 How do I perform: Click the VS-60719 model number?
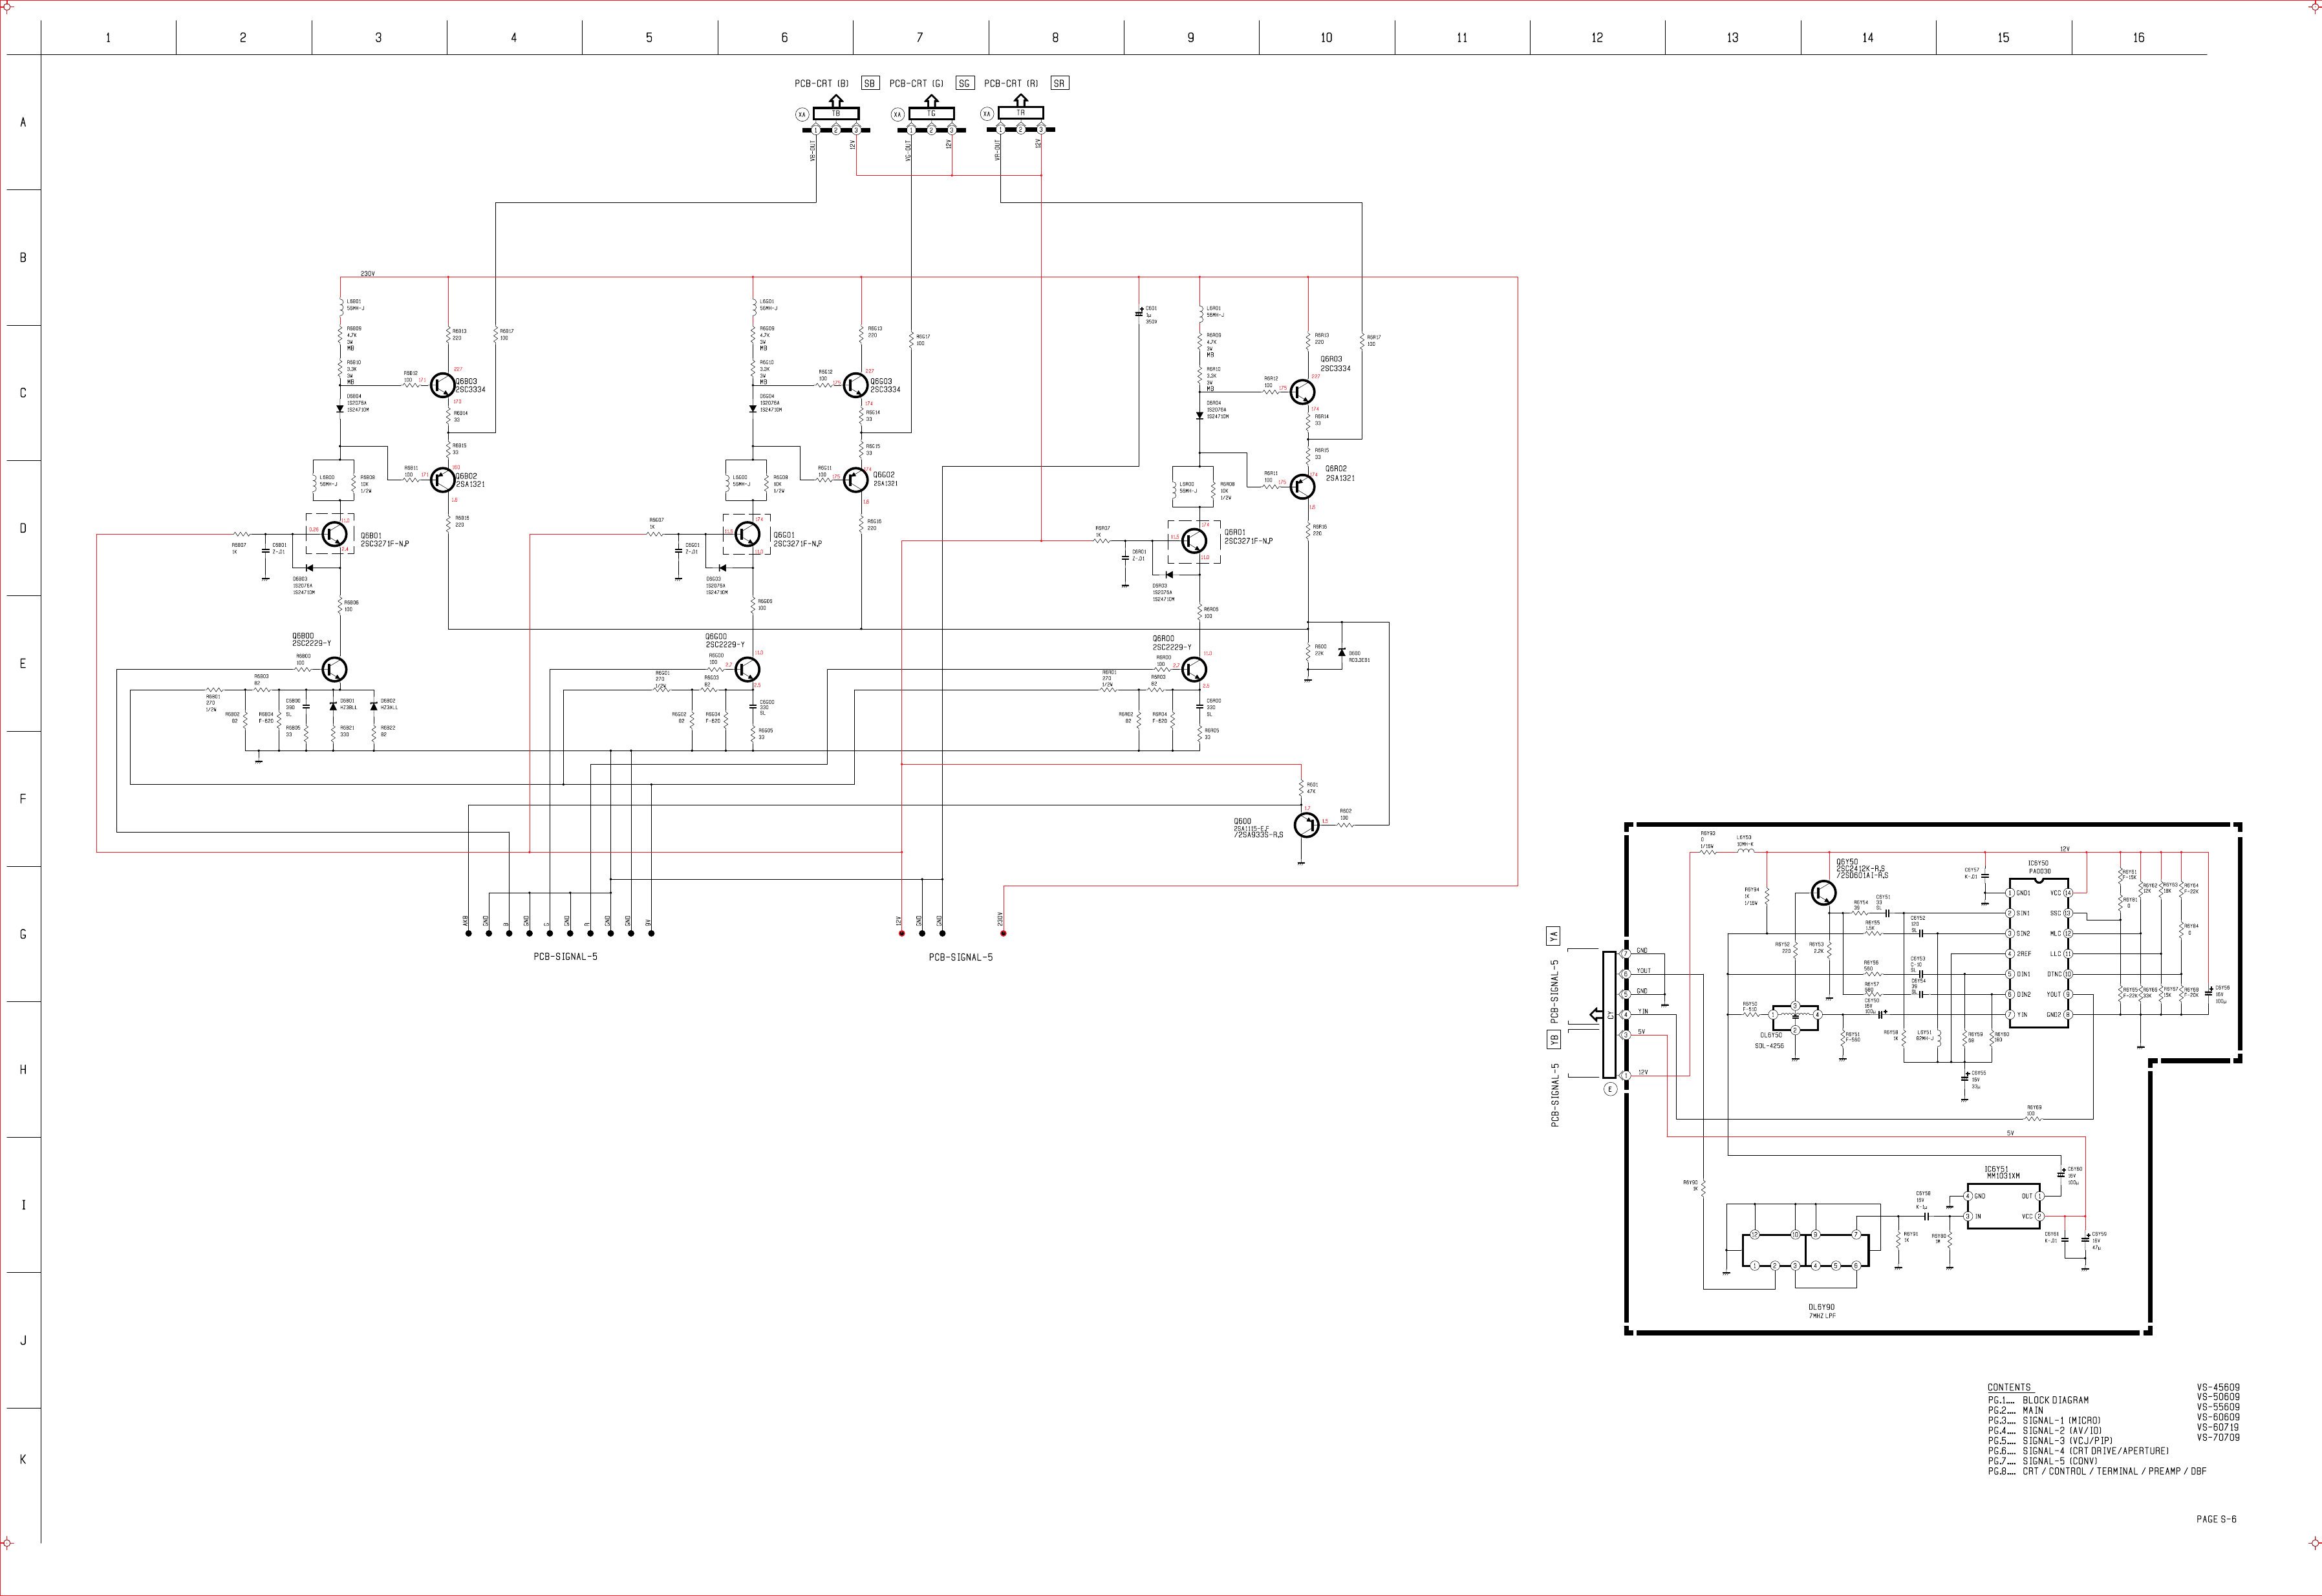pos(2218,1427)
